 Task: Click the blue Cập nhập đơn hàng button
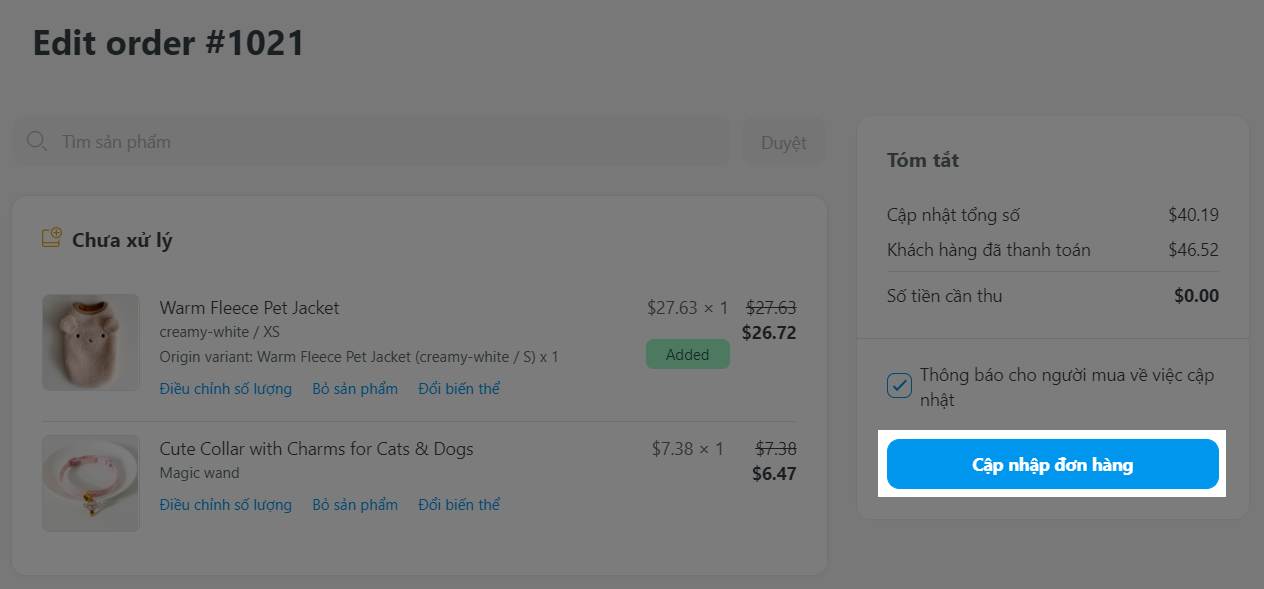coord(1052,464)
